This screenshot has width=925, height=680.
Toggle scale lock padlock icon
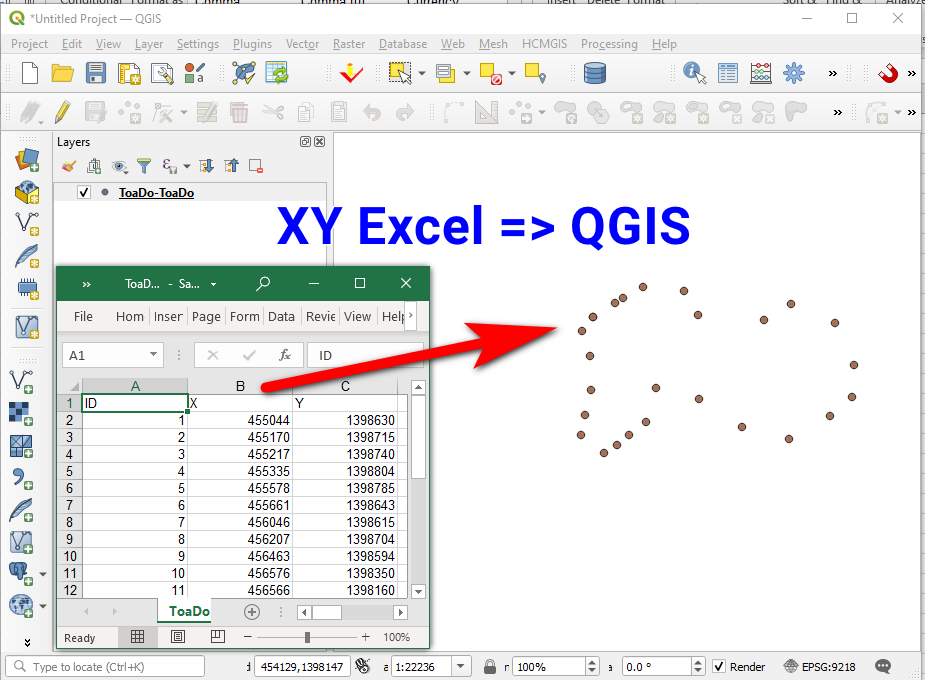pyautogui.click(x=490, y=666)
